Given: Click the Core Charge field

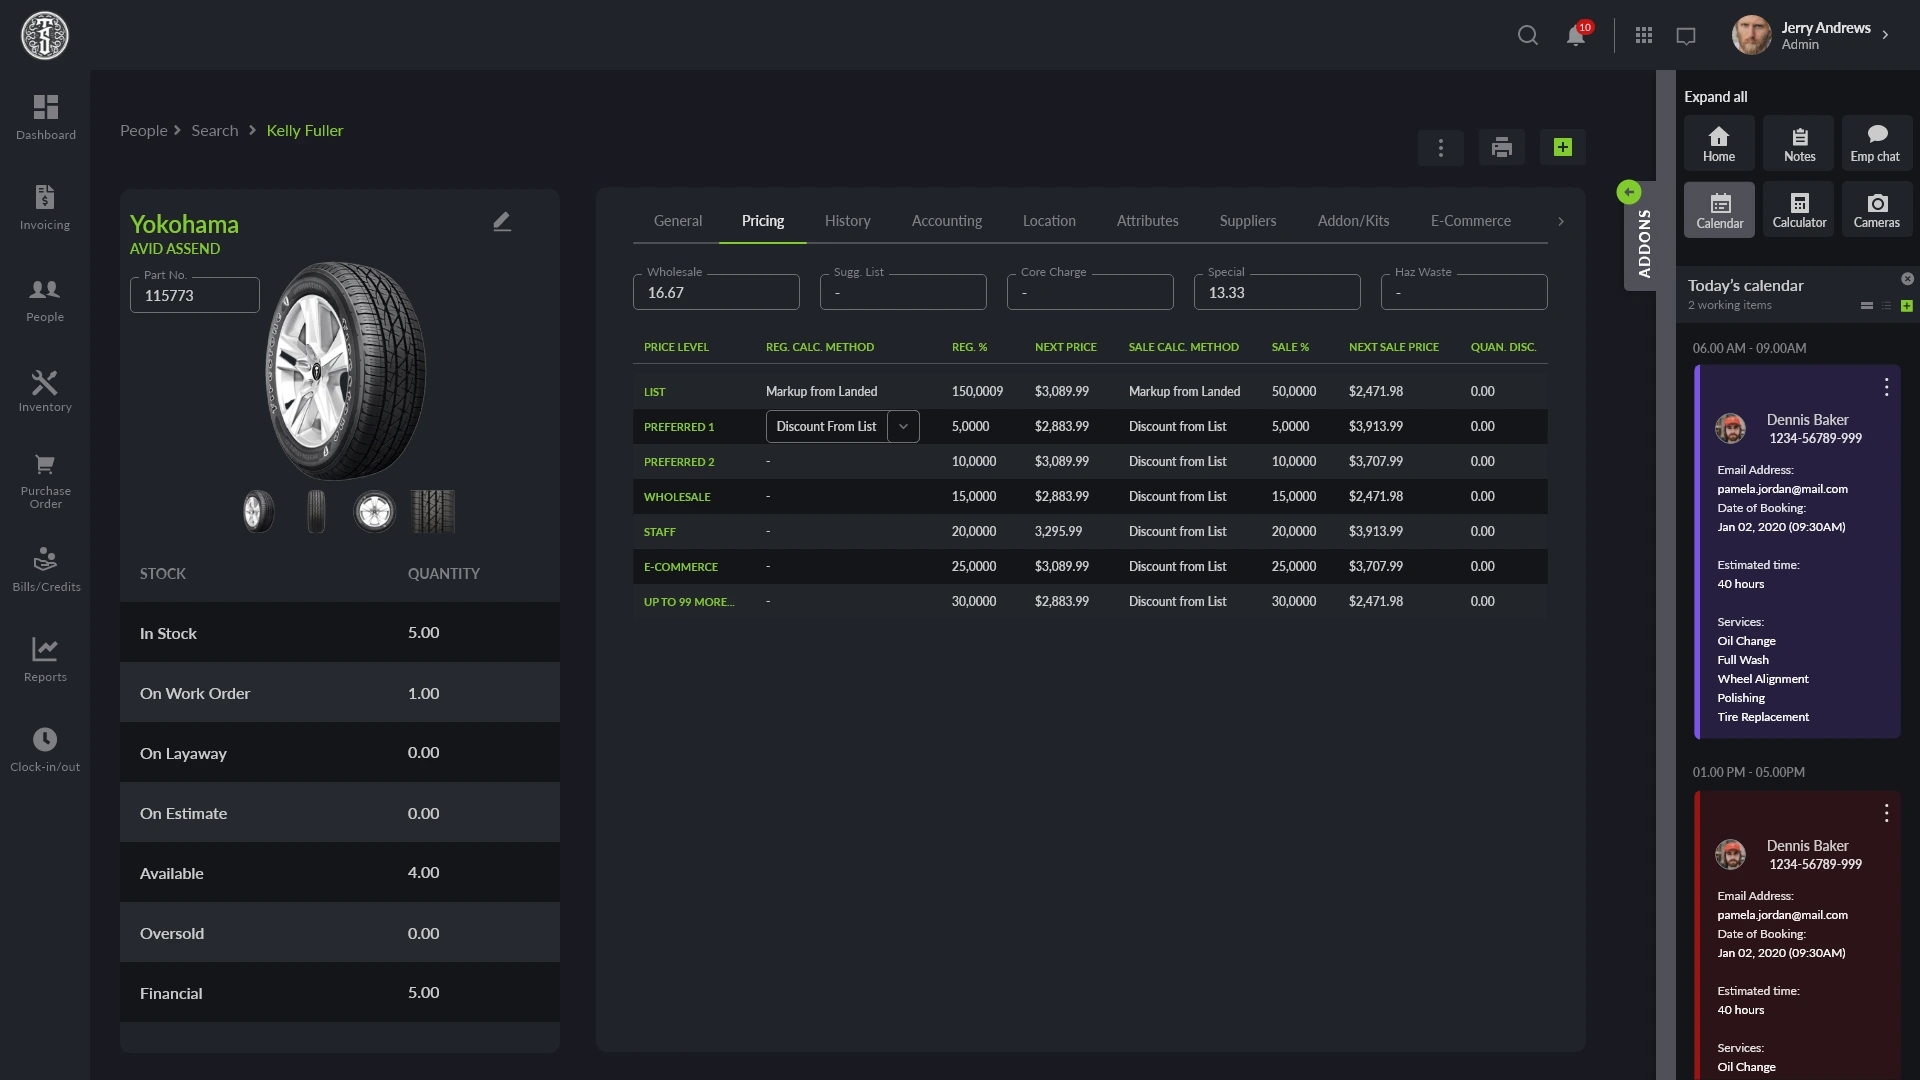Looking at the screenshot, I should (x=1090, y=292).
